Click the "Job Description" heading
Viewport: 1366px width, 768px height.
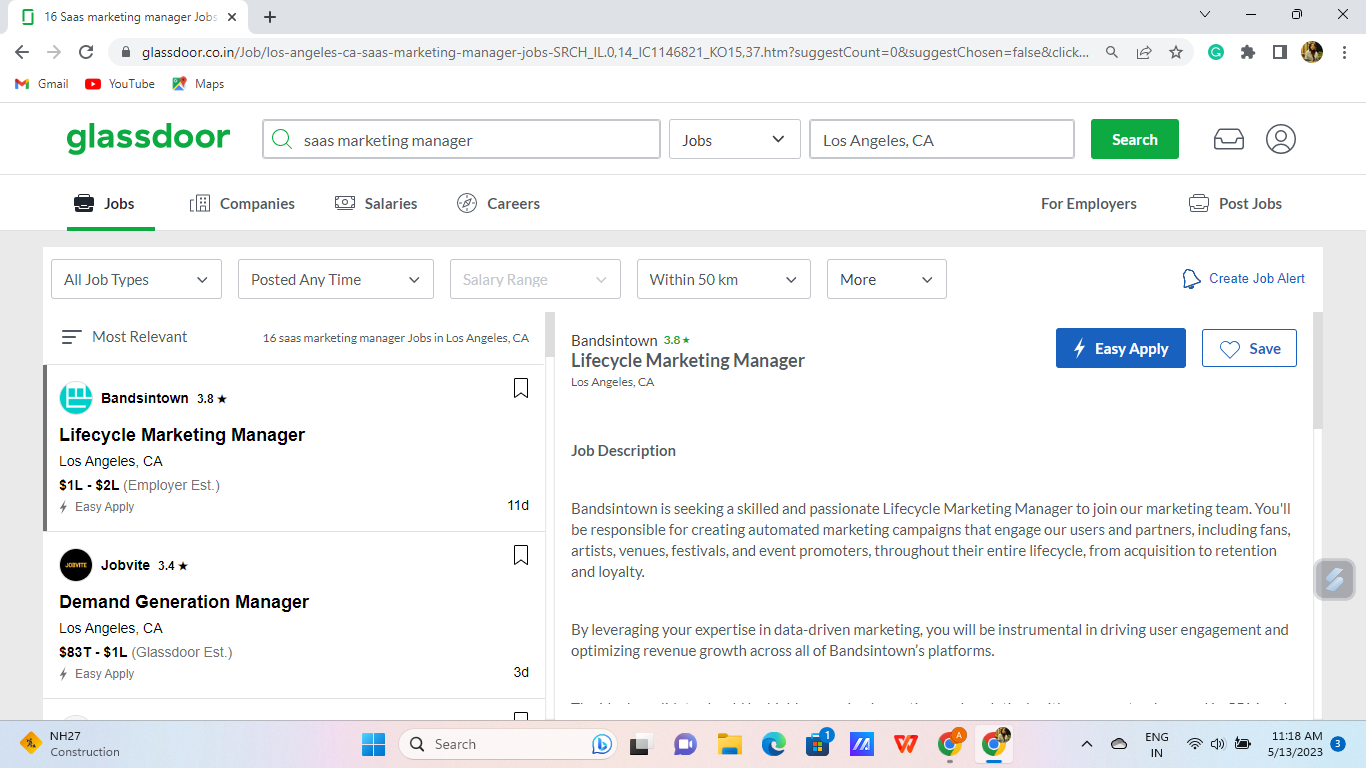pyautogui.click(x=623, y=451)
